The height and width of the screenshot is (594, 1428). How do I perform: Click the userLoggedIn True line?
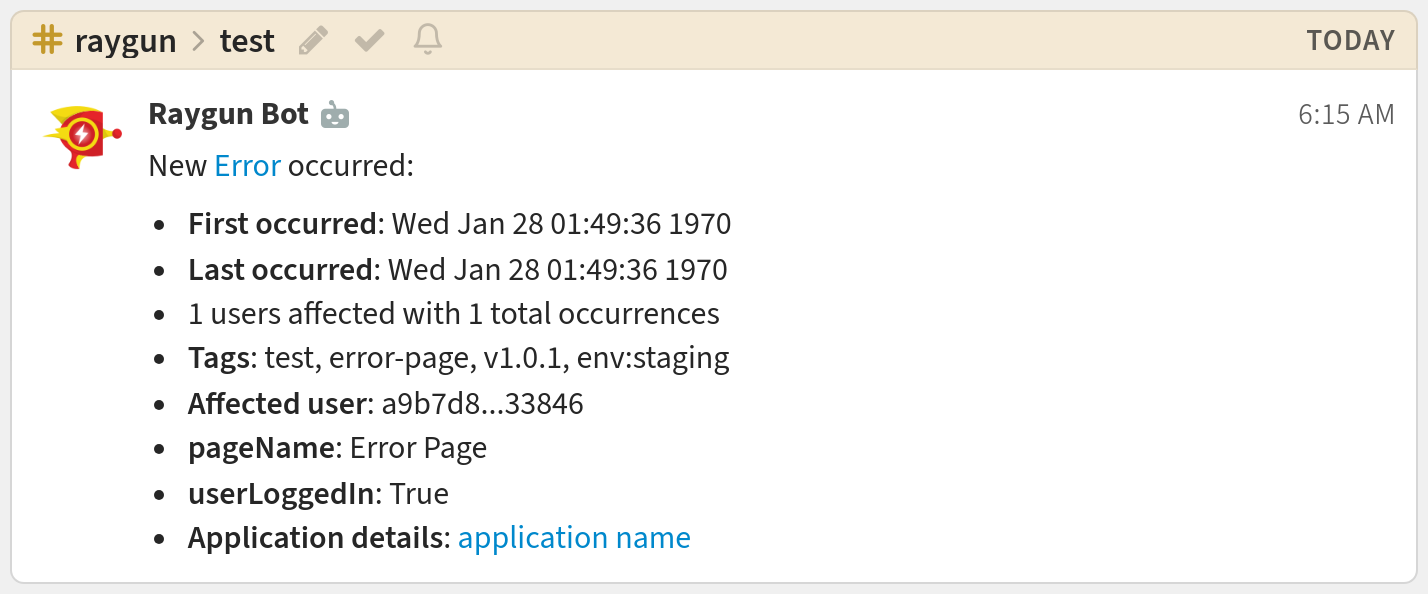click(x=318, y=494)
